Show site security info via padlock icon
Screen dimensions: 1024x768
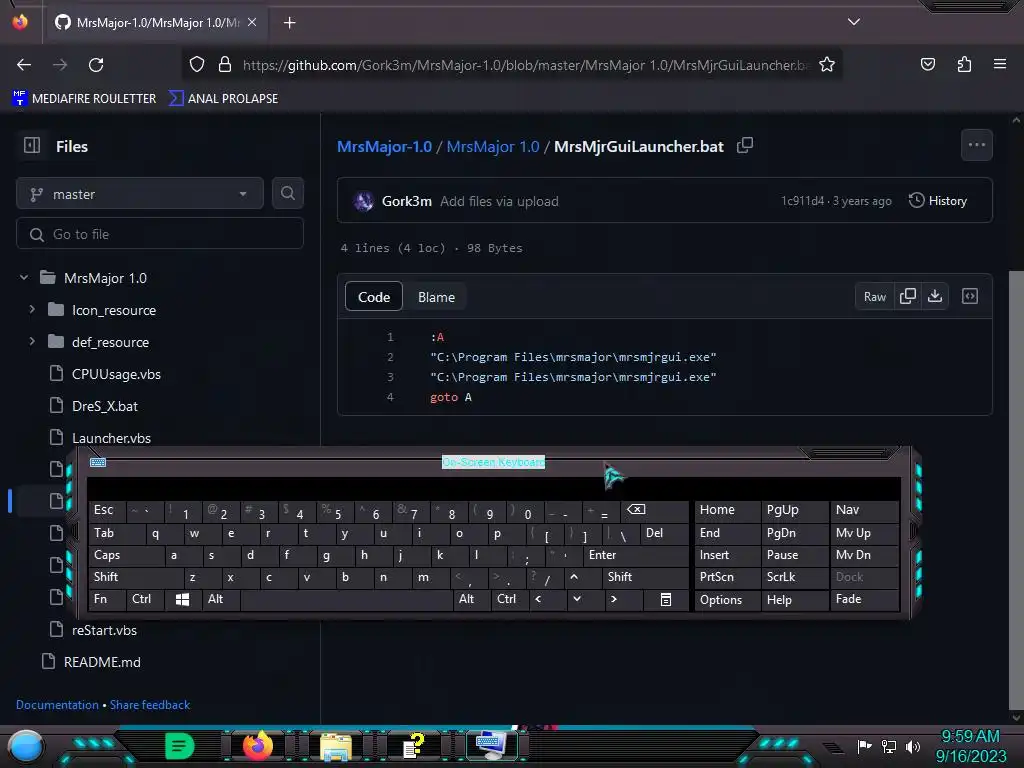(225, 65)
